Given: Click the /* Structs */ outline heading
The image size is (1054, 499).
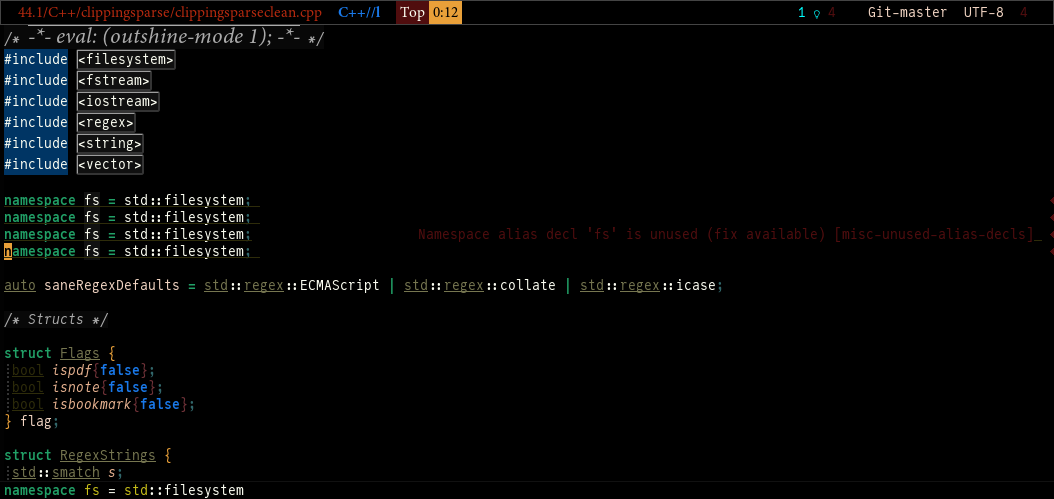Looking at the screenshot, I should coord(56,319).
